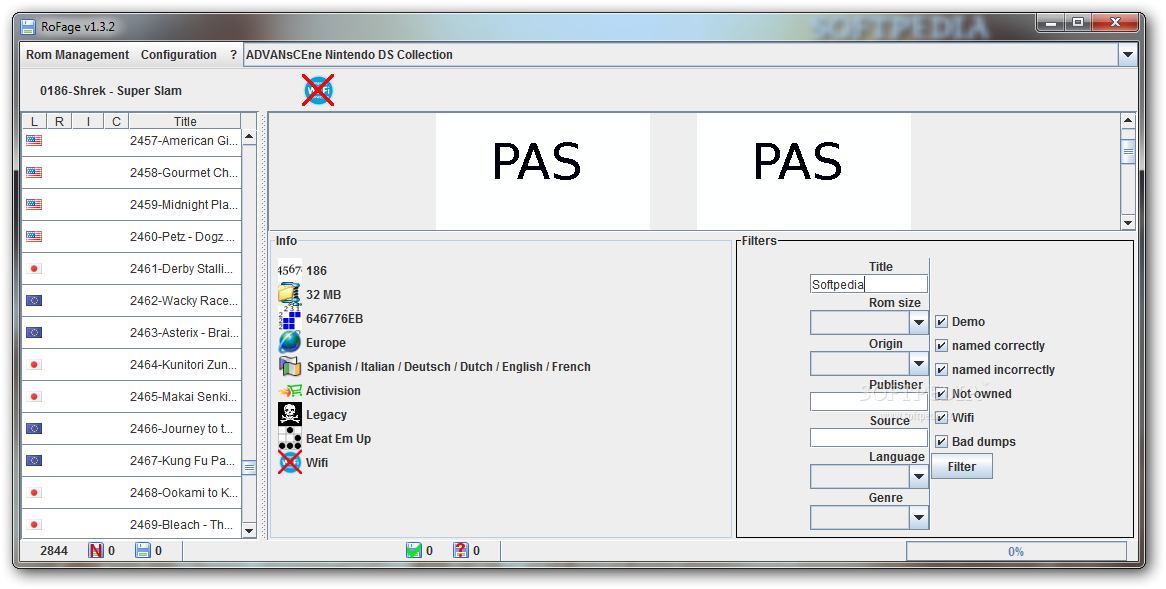
Task: Click the red N icon in status bar
Action: (x=95, y=550)
